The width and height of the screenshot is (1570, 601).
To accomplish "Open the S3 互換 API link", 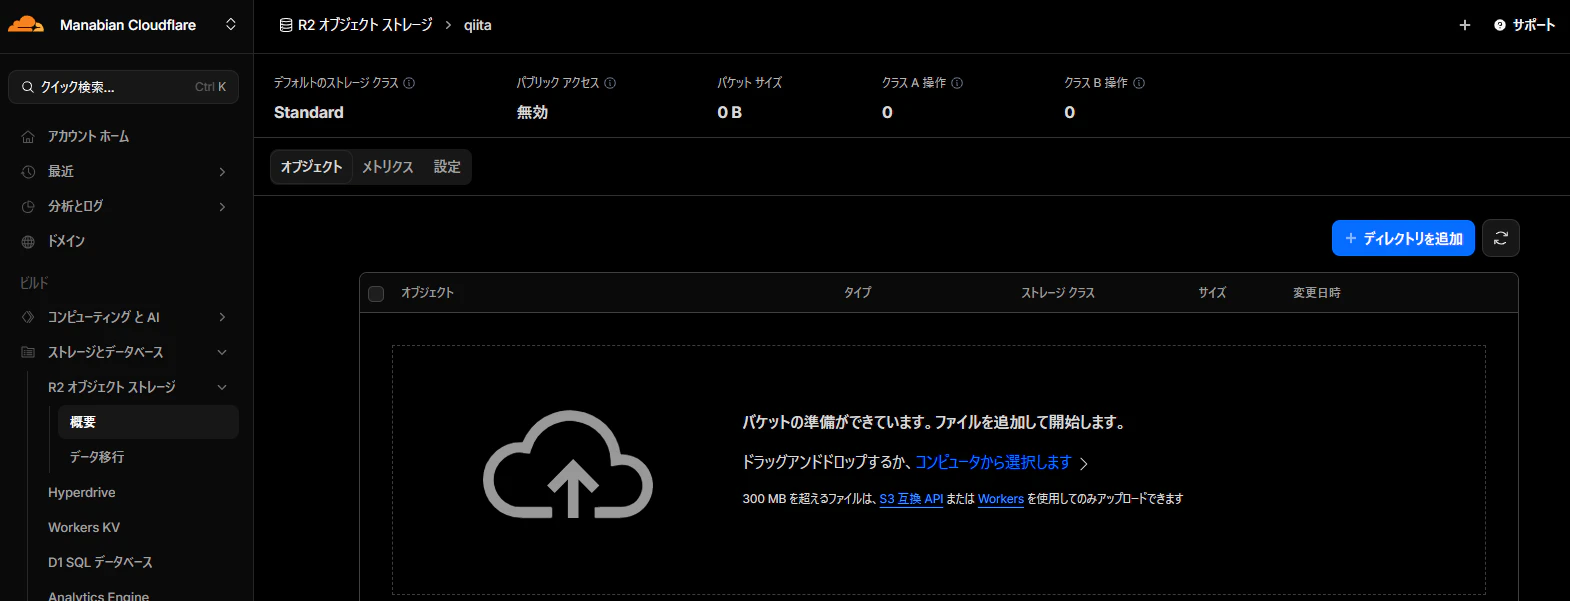I will click(x=911, y=499).
